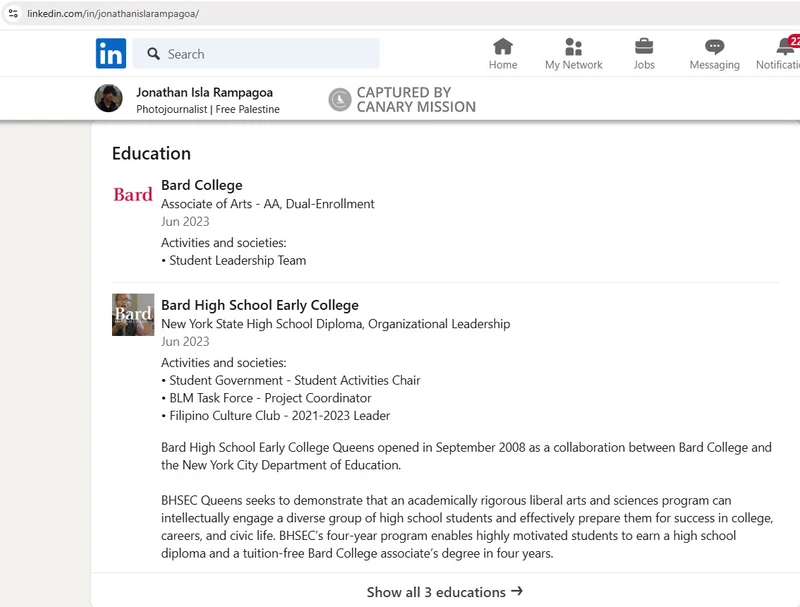Image resolution: width=800 pixels, height=607 pixels.
Task: Open the Messaging speech bubble icon
Action: click(714, 47)
